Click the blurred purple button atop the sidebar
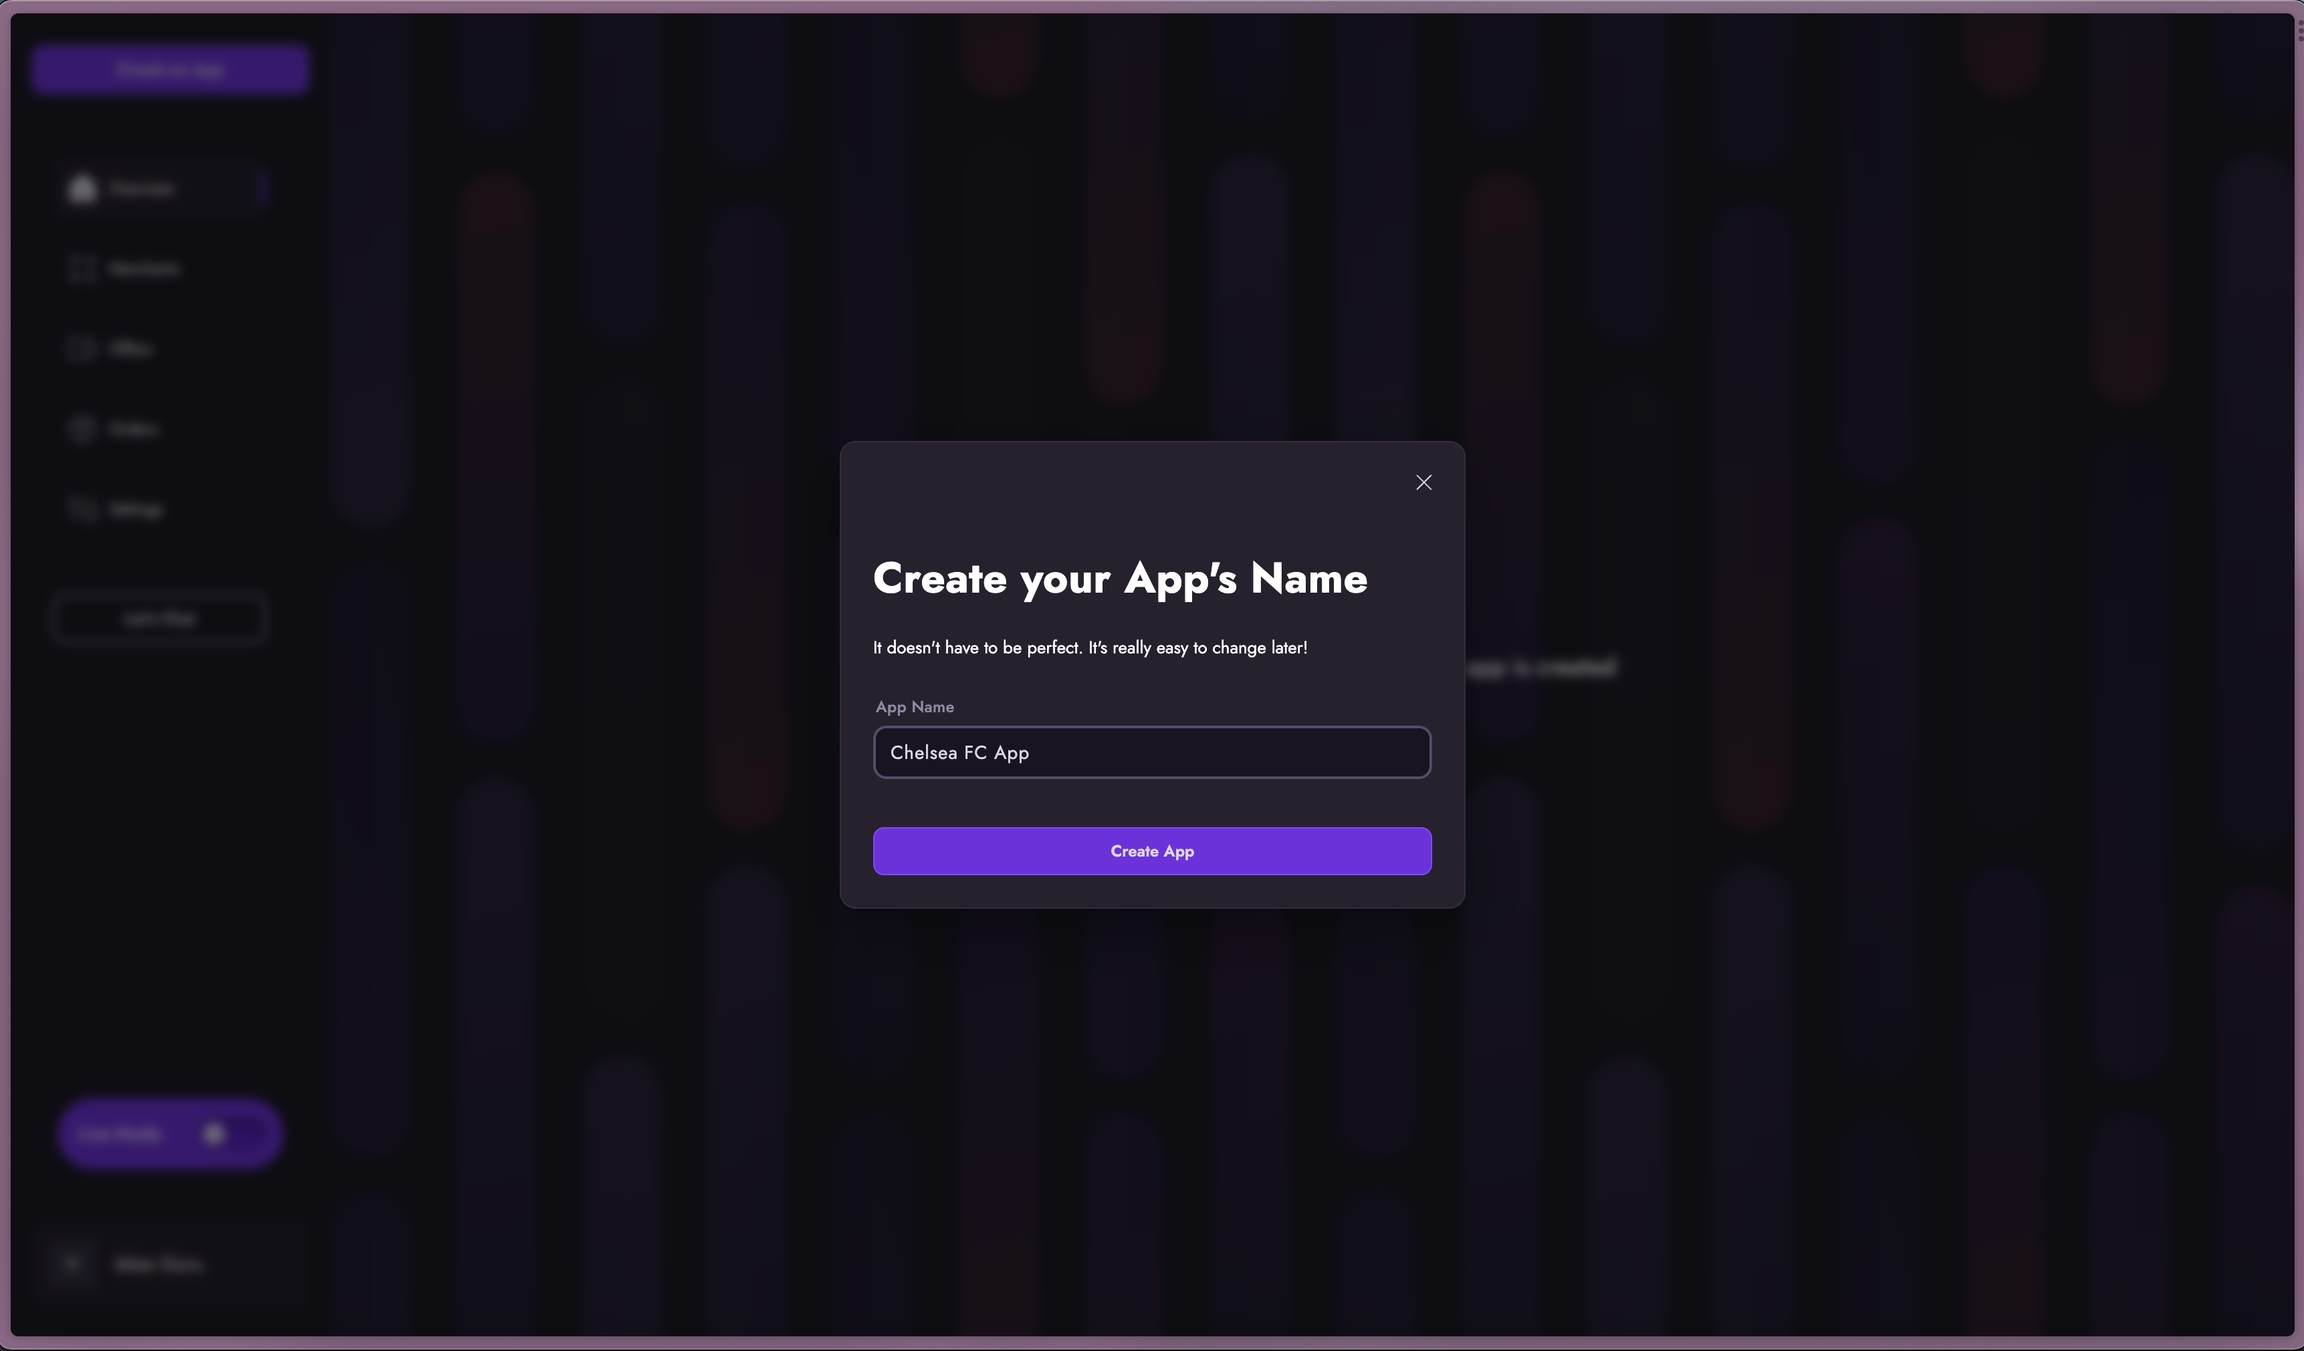Viewport: 2304px width, 1351px height. coord(170,69)
